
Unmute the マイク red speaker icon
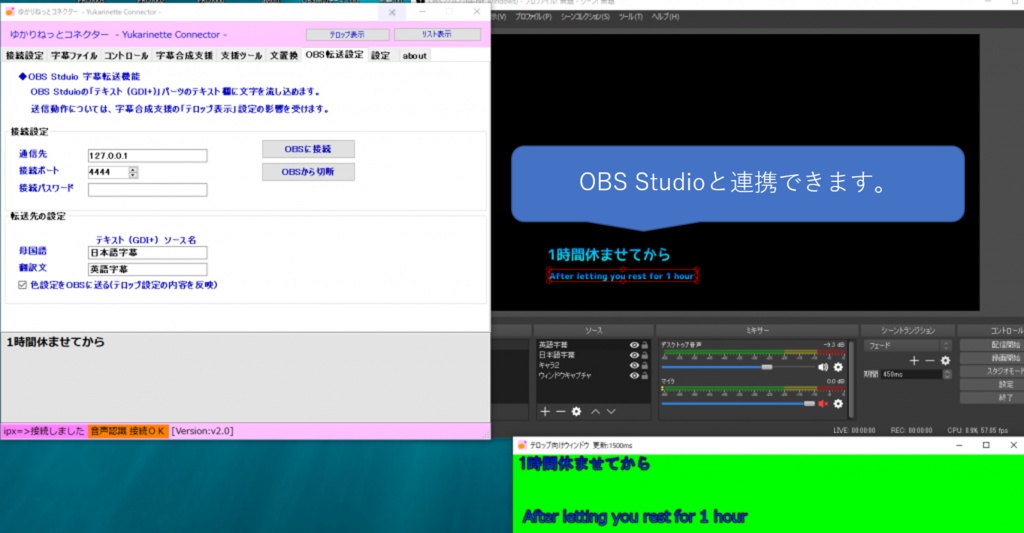point(823,404)
